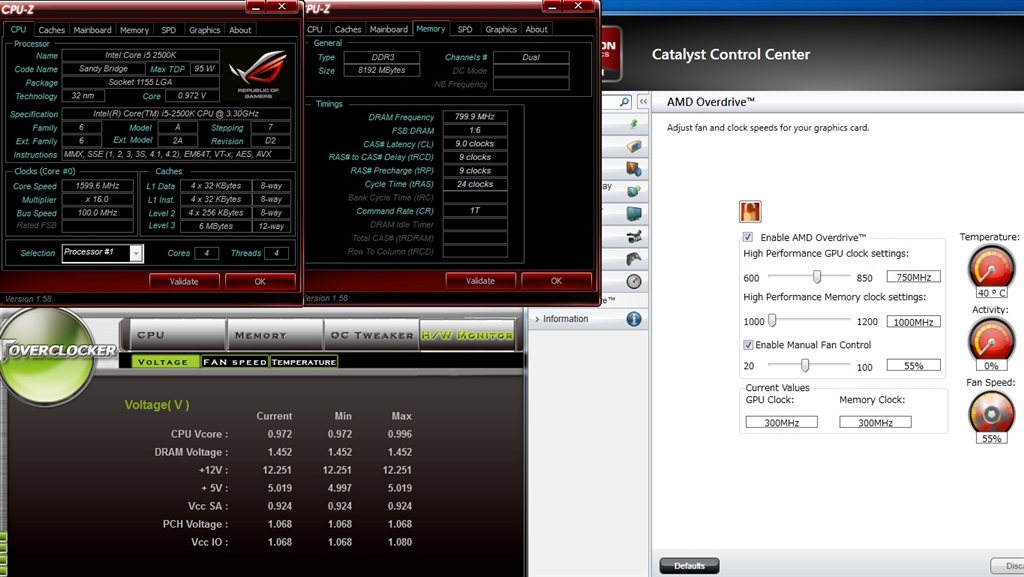Image resolution: width=1024 pixels, height=577 pixels.
Task: Click the Intel Core i5 2500K name field
Action: pos(140,55)
